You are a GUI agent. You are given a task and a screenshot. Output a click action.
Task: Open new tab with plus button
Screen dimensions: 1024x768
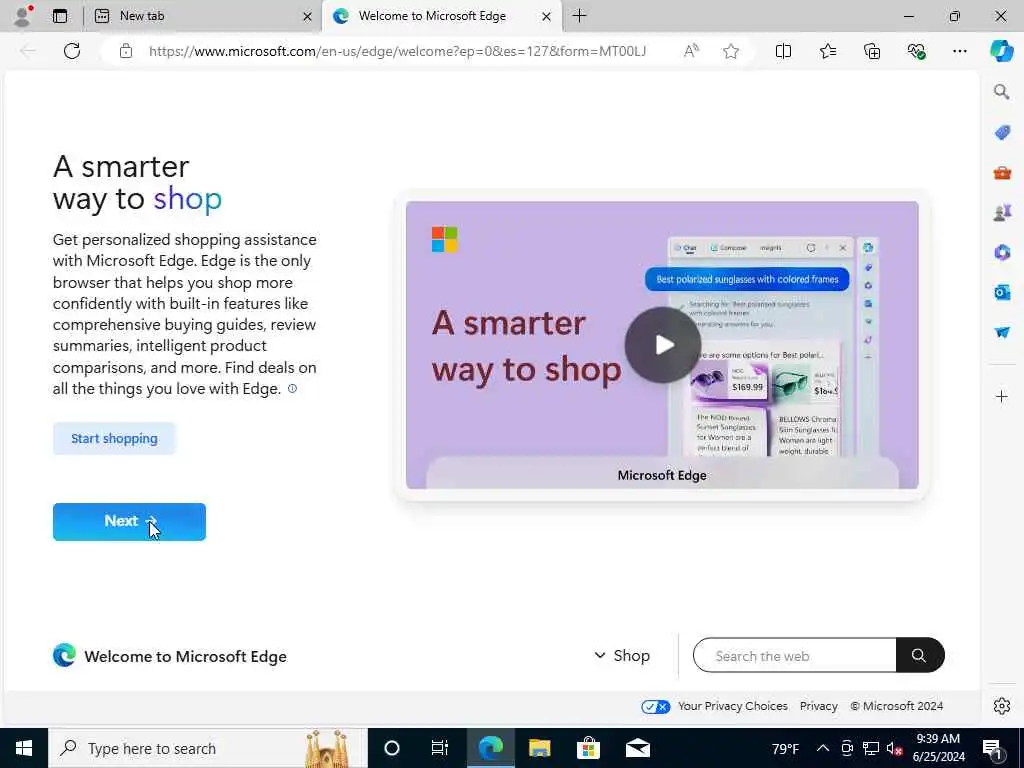click(x=579, y=16)
